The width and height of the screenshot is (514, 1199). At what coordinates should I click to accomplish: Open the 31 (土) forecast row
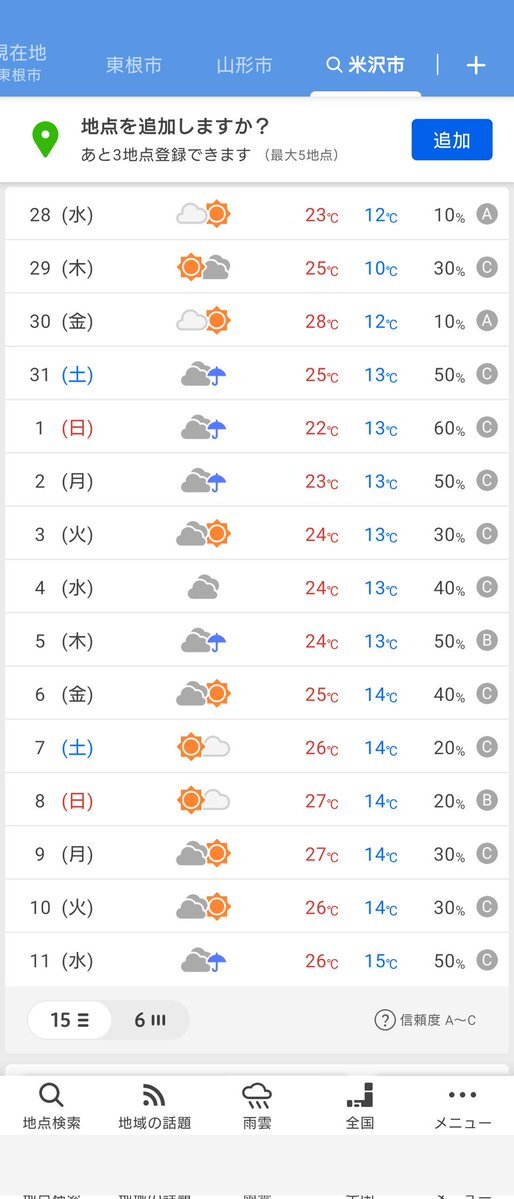pos(257,374)
